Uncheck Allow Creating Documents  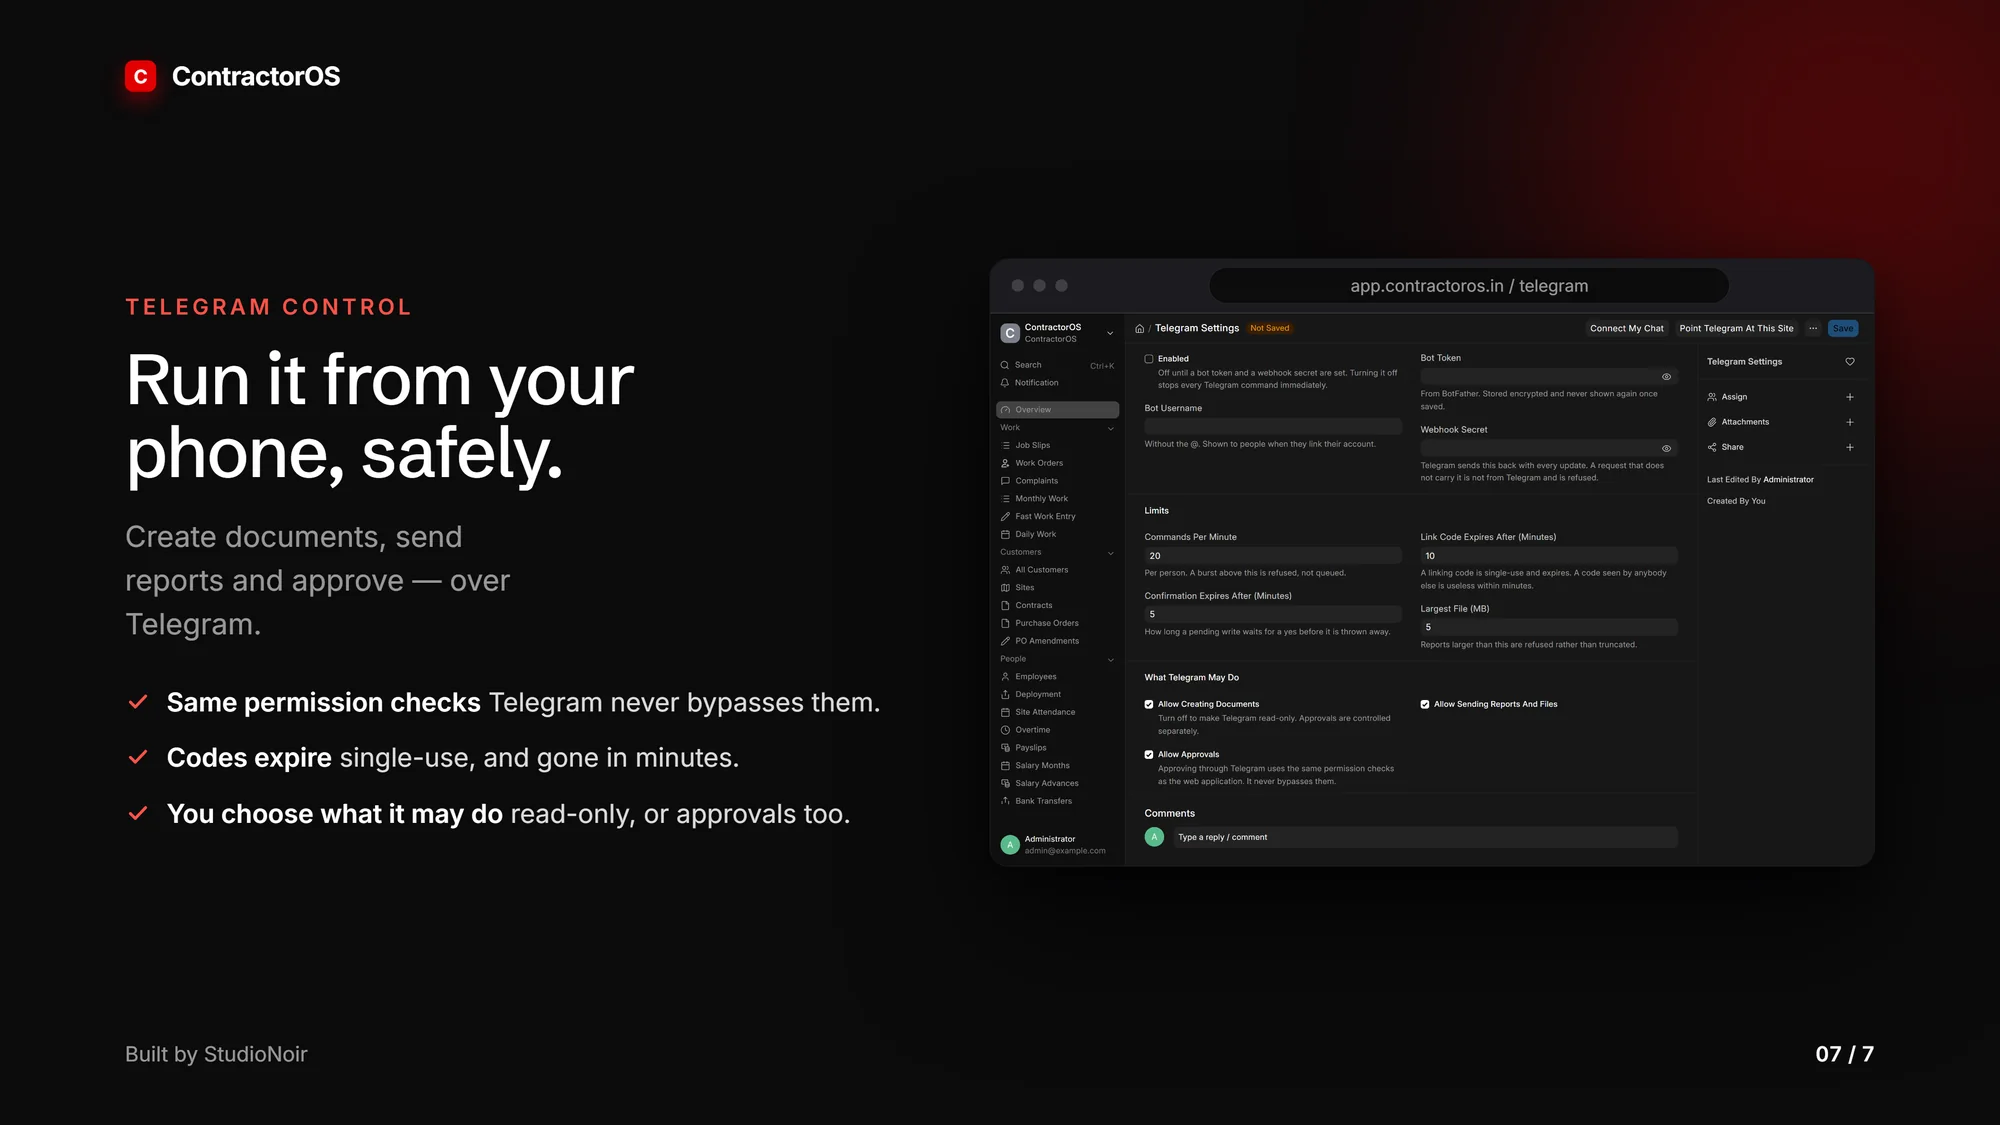click(x=1149, y=705)
